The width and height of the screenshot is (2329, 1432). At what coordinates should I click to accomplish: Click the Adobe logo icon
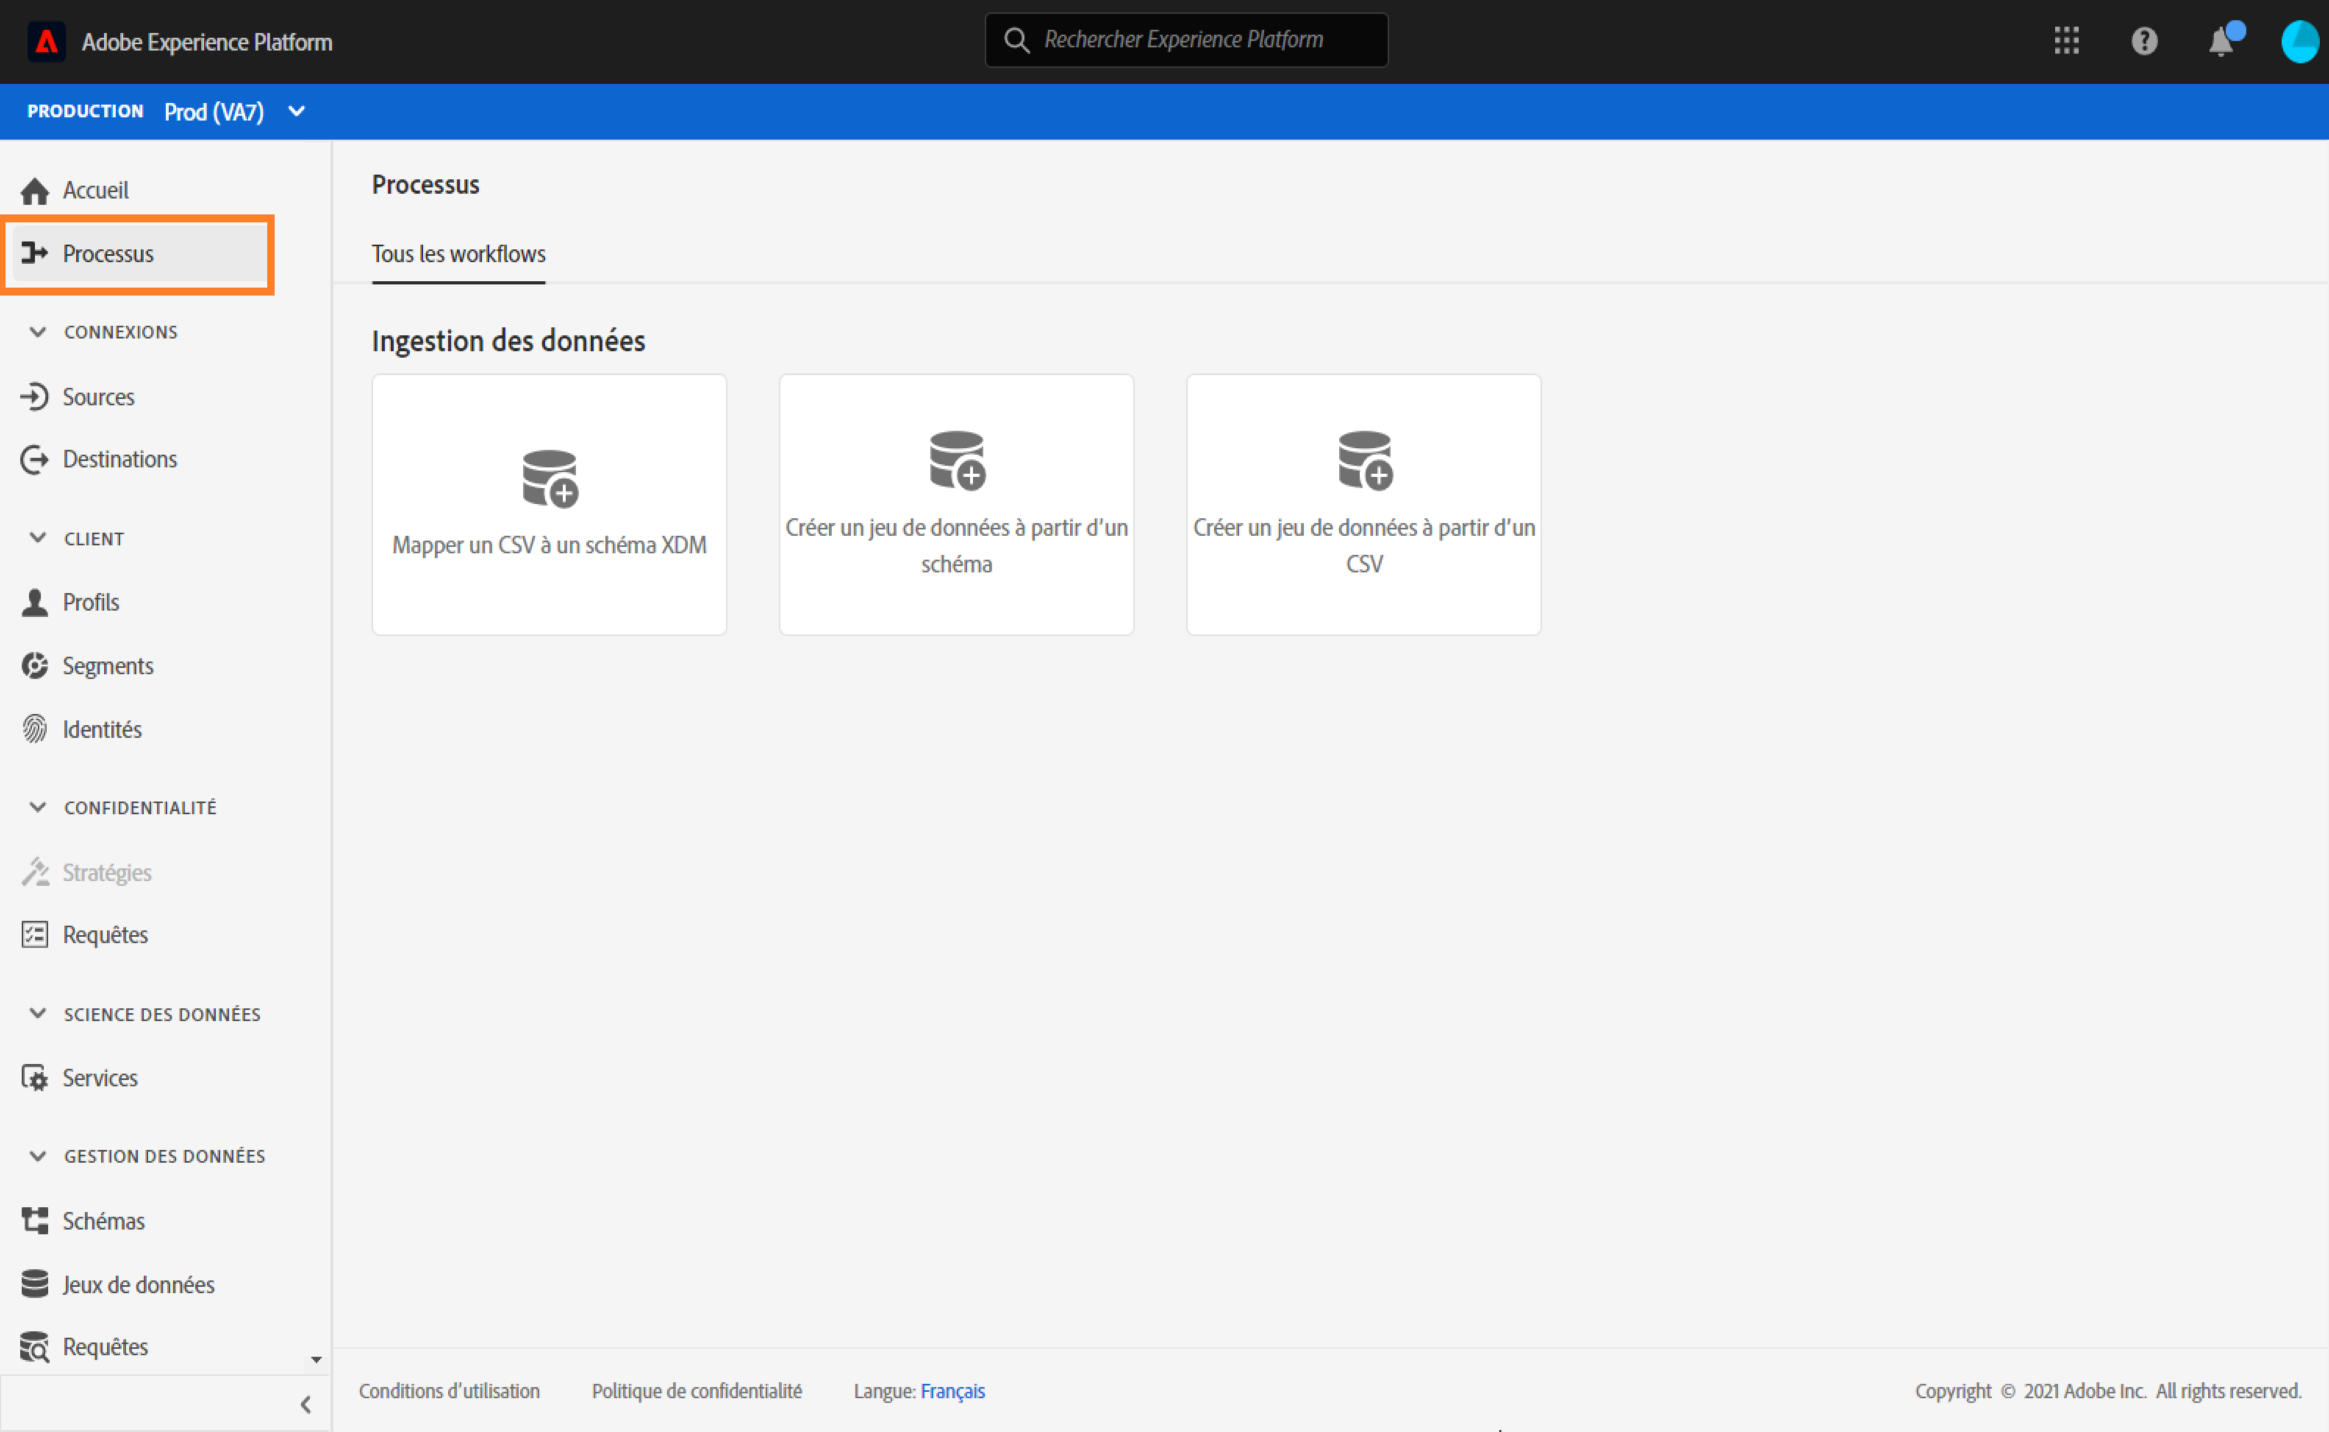point(46,42)
